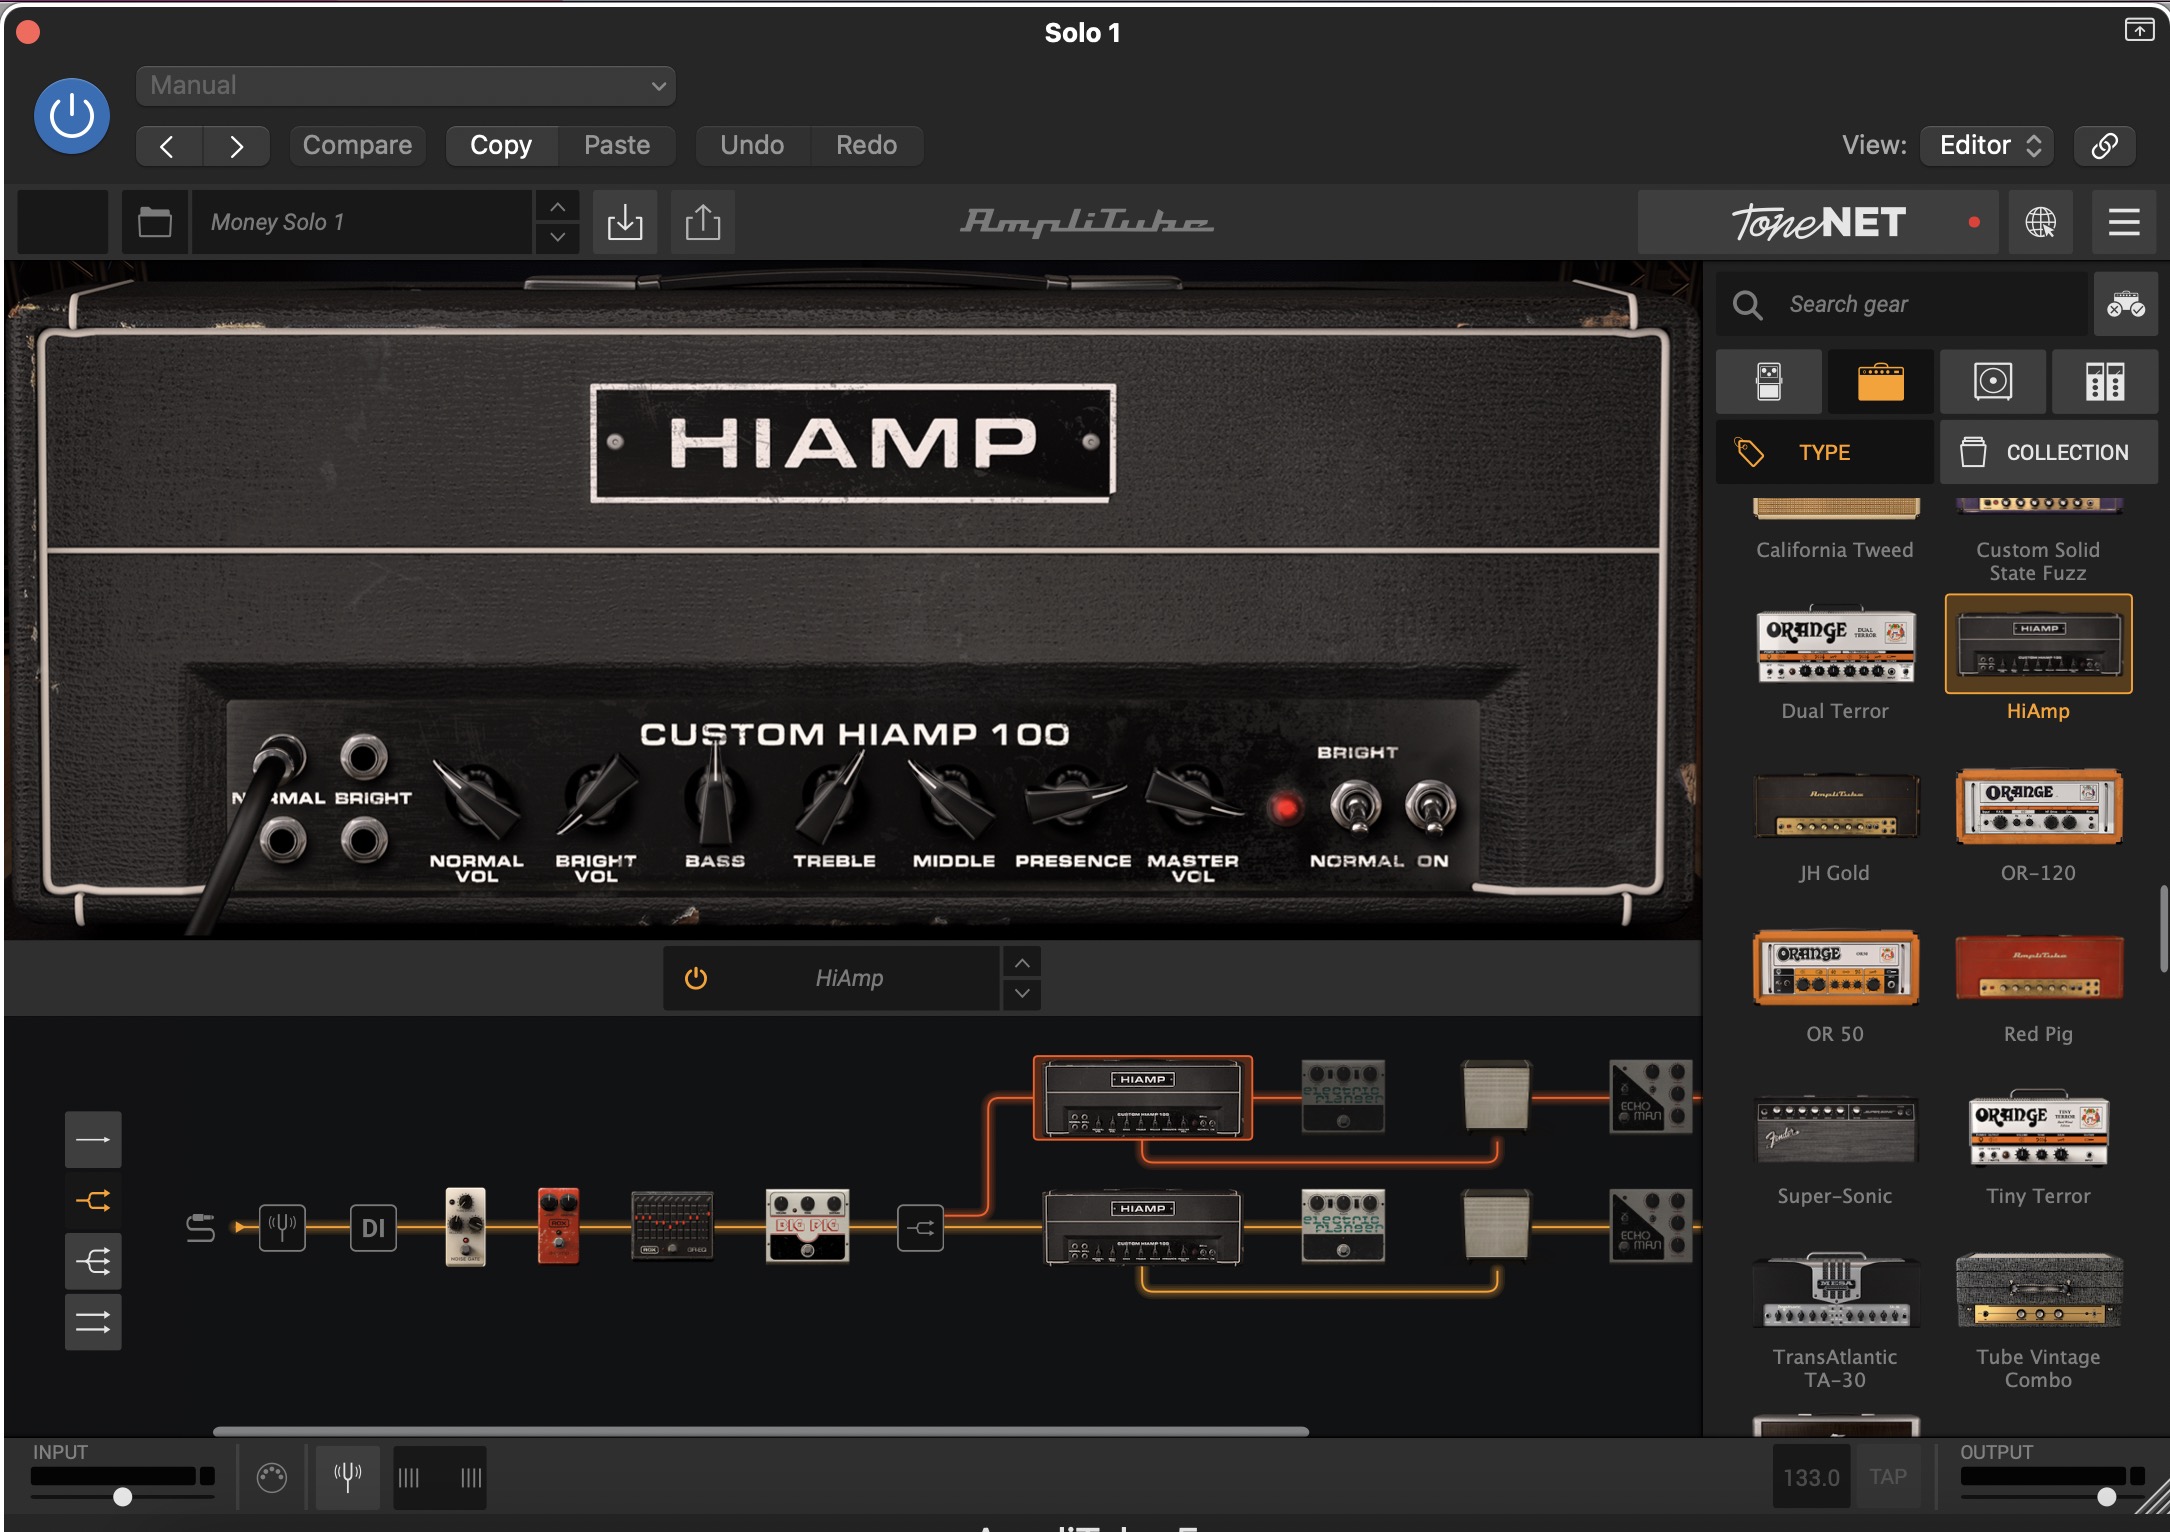Click the save preset download icon

click(625, 222)
